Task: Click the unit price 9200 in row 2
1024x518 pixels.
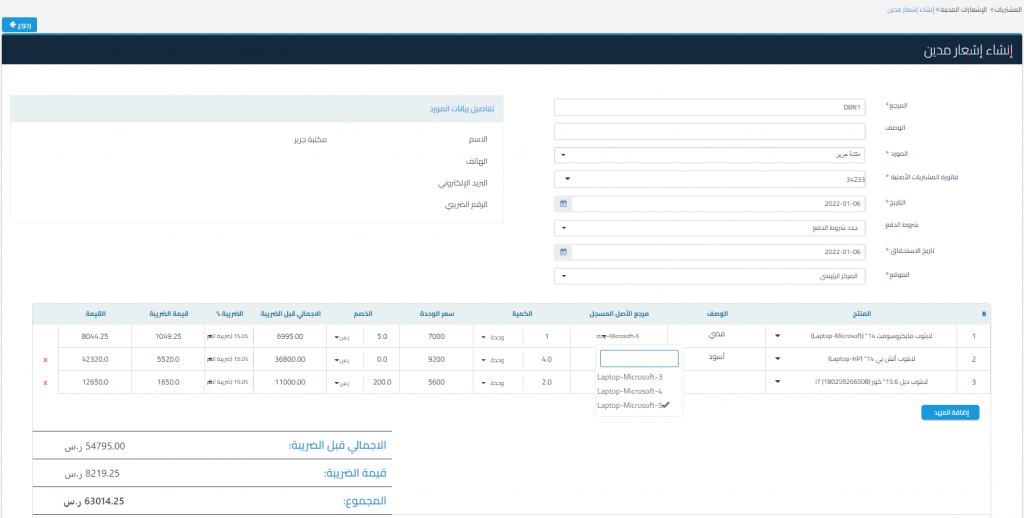Action: pos(436,359)
